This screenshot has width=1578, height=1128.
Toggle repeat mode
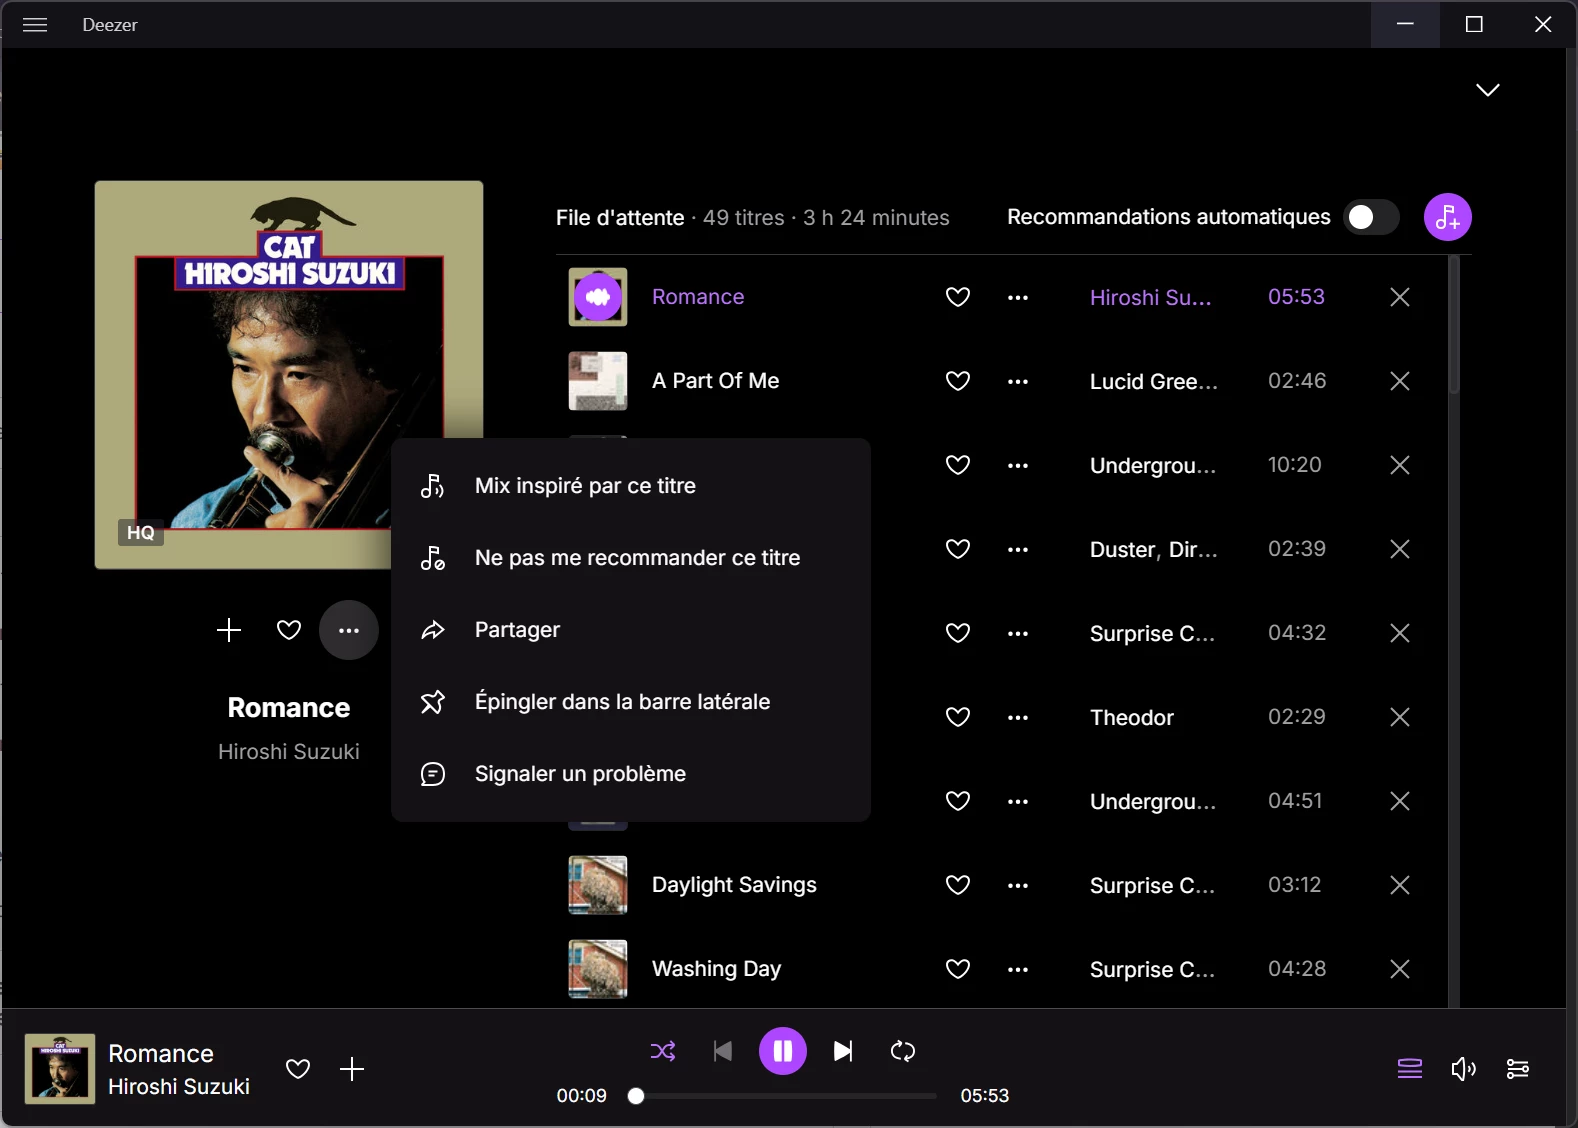pos(903,1051)
